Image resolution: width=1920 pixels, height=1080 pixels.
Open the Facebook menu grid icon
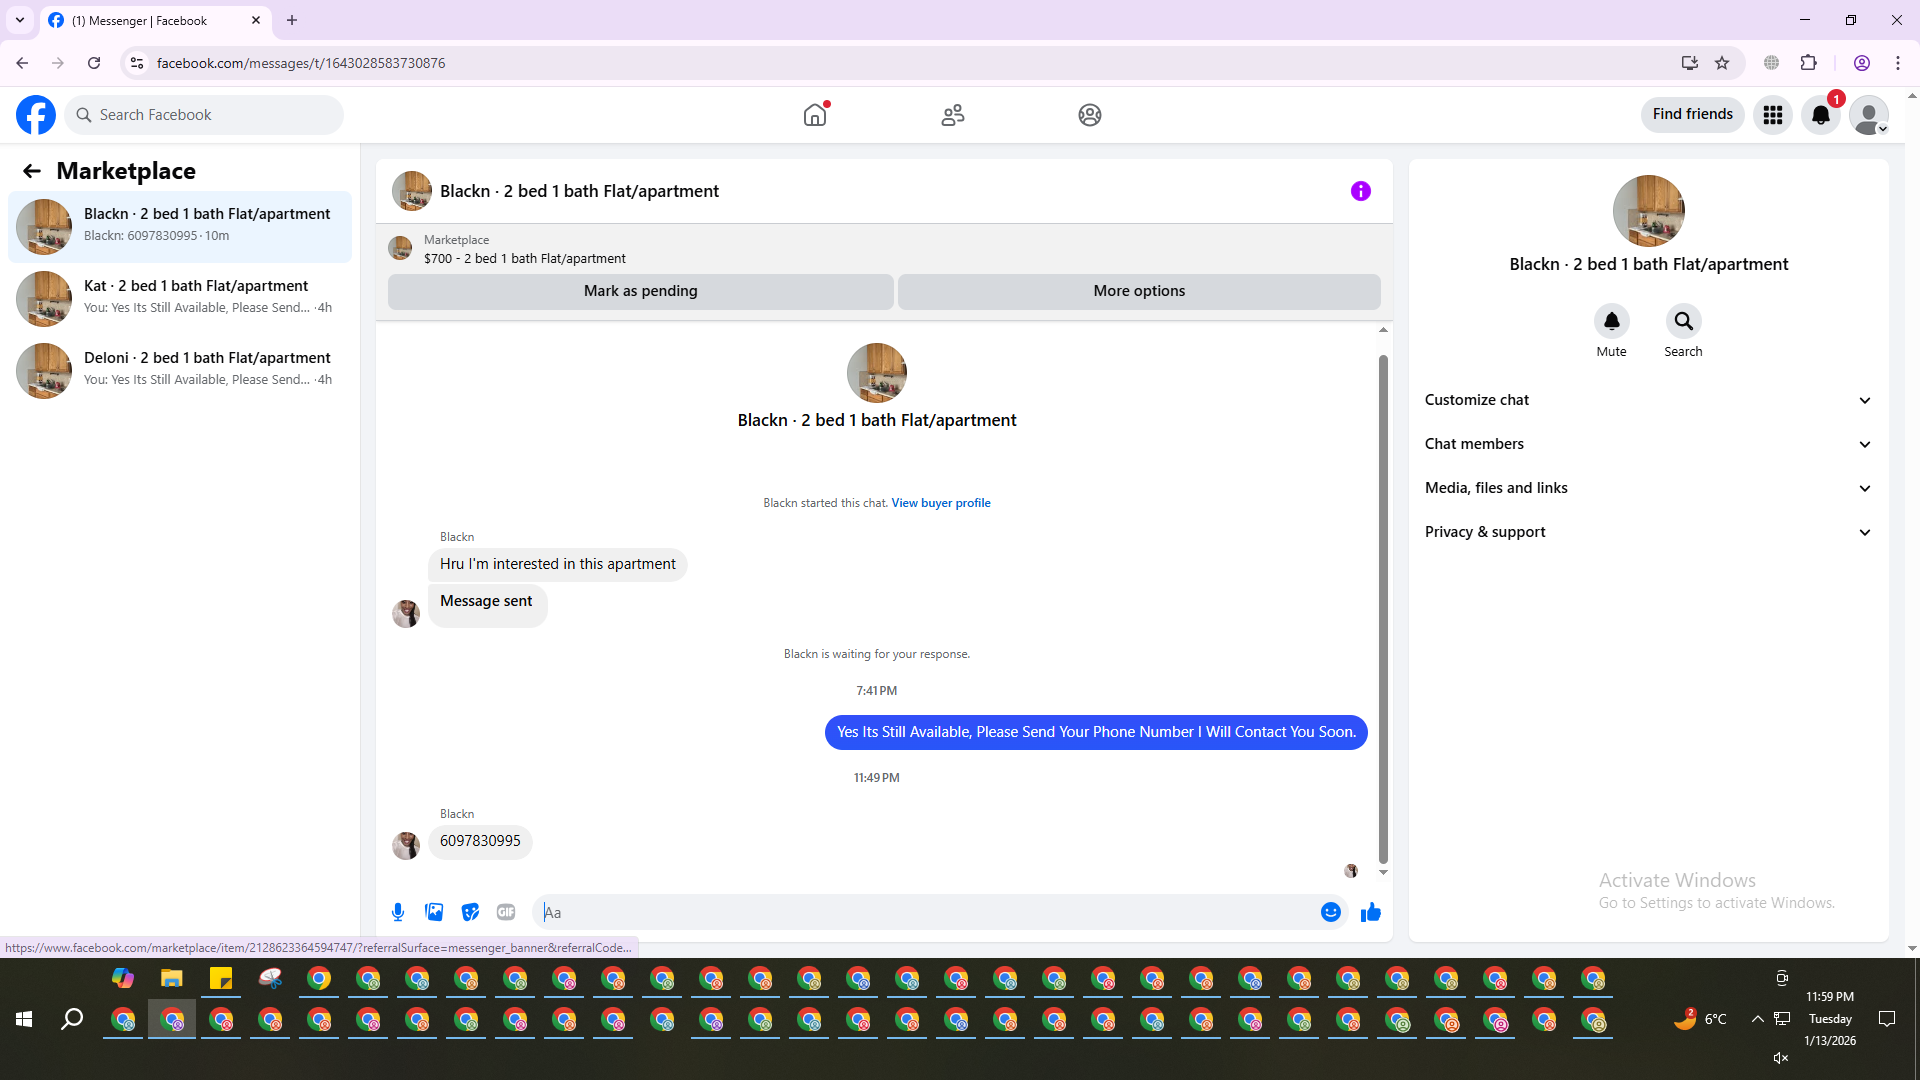pyautogui.click(x=1773, y=115)
